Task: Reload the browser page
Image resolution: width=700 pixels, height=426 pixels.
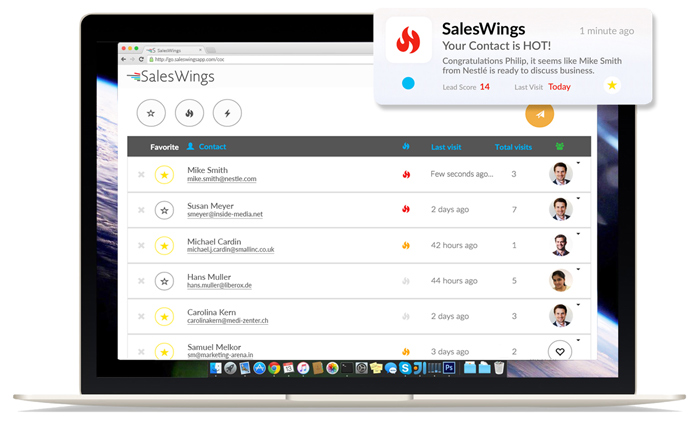Action: [x=141, y=59]
